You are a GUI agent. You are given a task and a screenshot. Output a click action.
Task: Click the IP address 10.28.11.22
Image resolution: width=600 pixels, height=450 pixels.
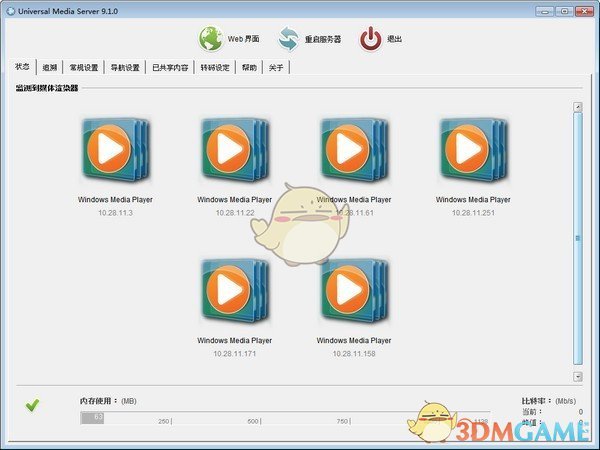[235, 213]
